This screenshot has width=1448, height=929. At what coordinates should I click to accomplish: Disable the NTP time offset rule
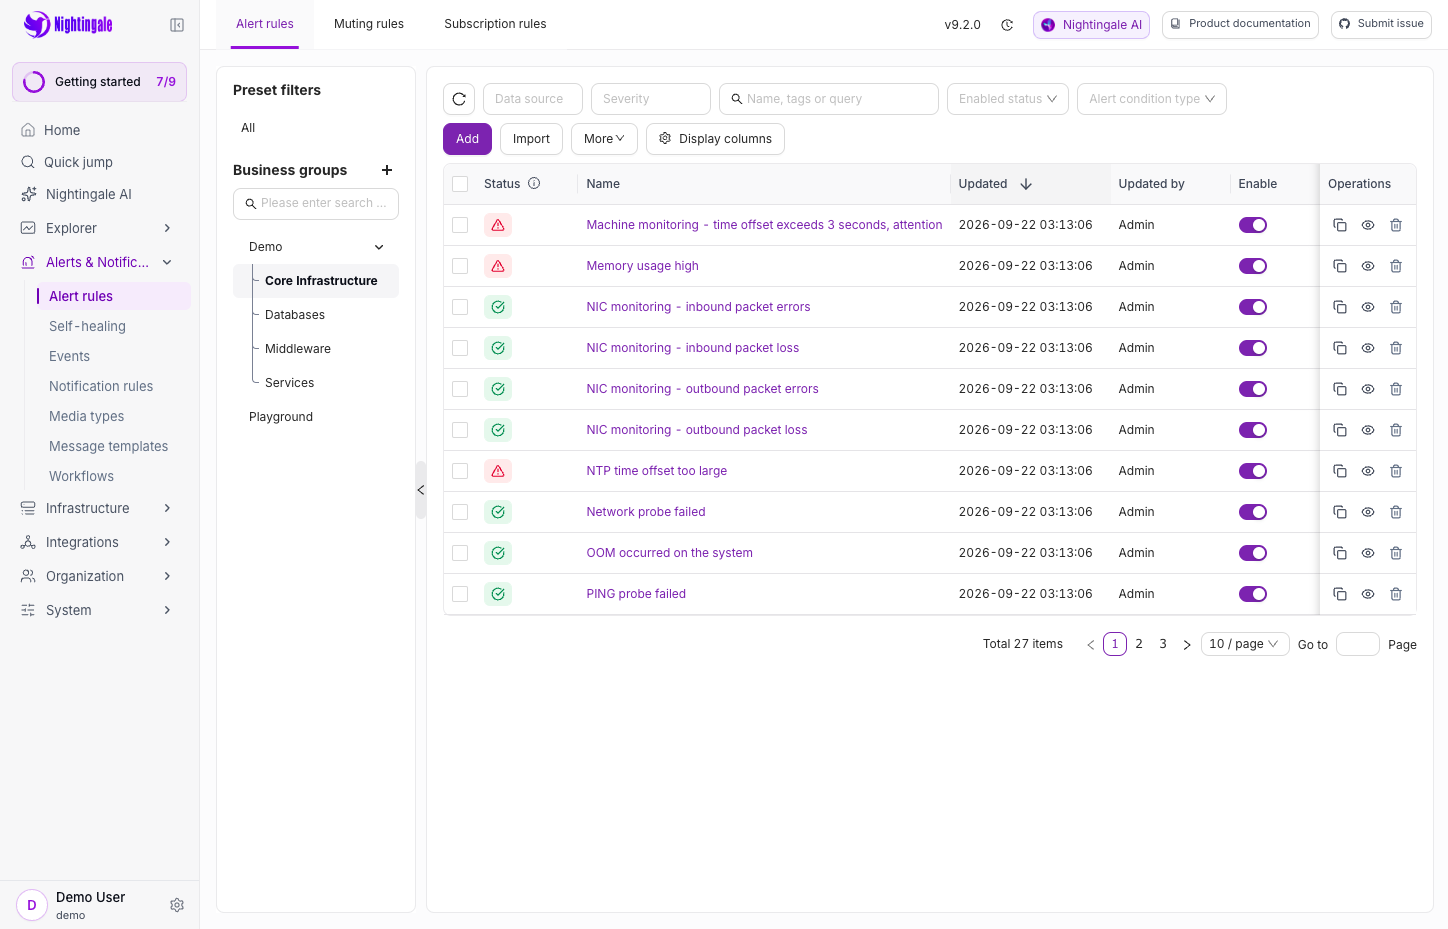1253,471
